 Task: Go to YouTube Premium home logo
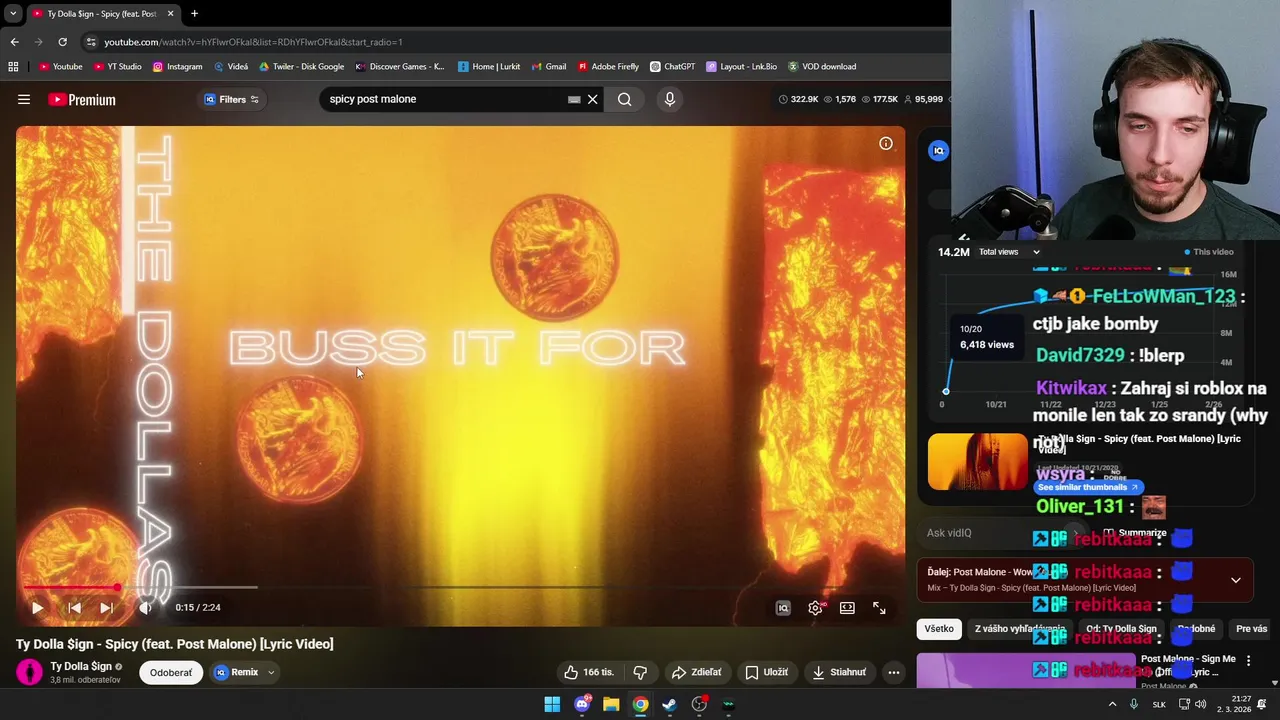click(x=82, y=99)
